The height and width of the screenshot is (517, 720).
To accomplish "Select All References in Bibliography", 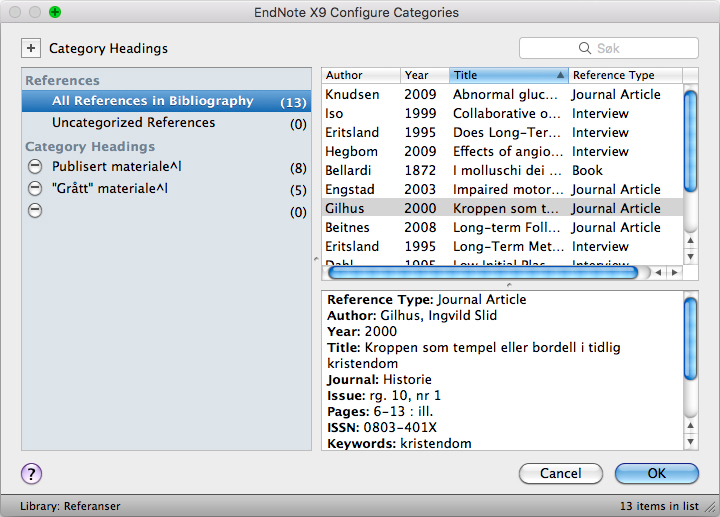I will (x=166, y=101).
